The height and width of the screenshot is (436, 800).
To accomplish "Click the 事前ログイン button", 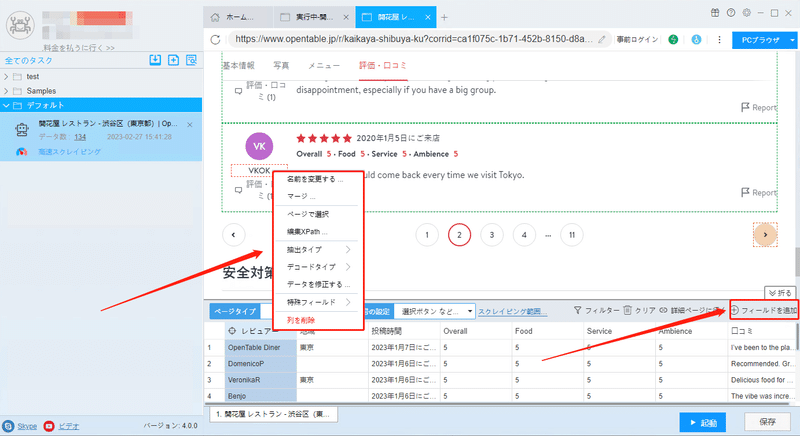I will [x=637, y=40].
